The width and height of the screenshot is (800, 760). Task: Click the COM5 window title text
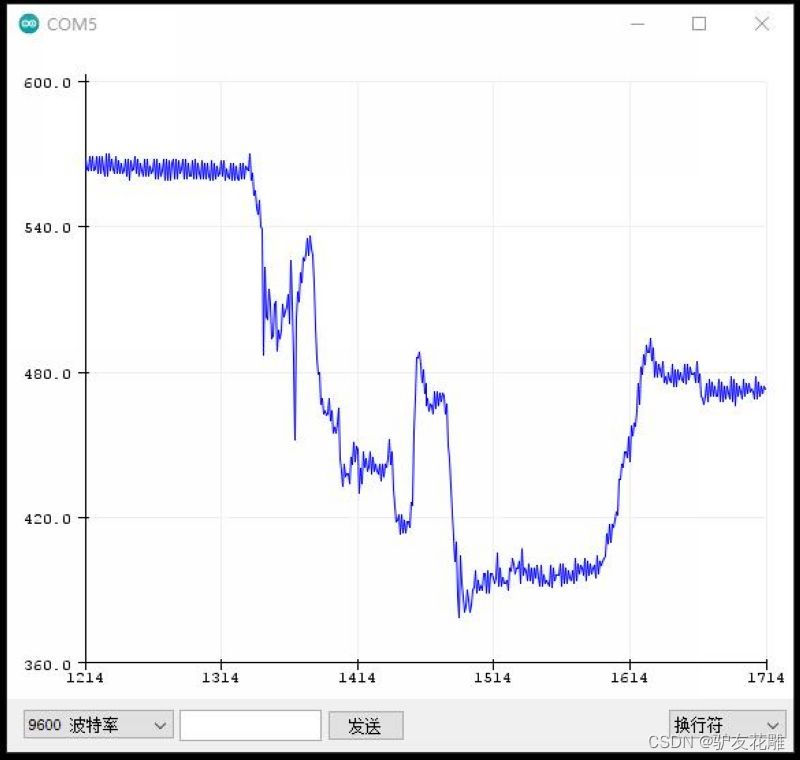click(x=72, y=24)
